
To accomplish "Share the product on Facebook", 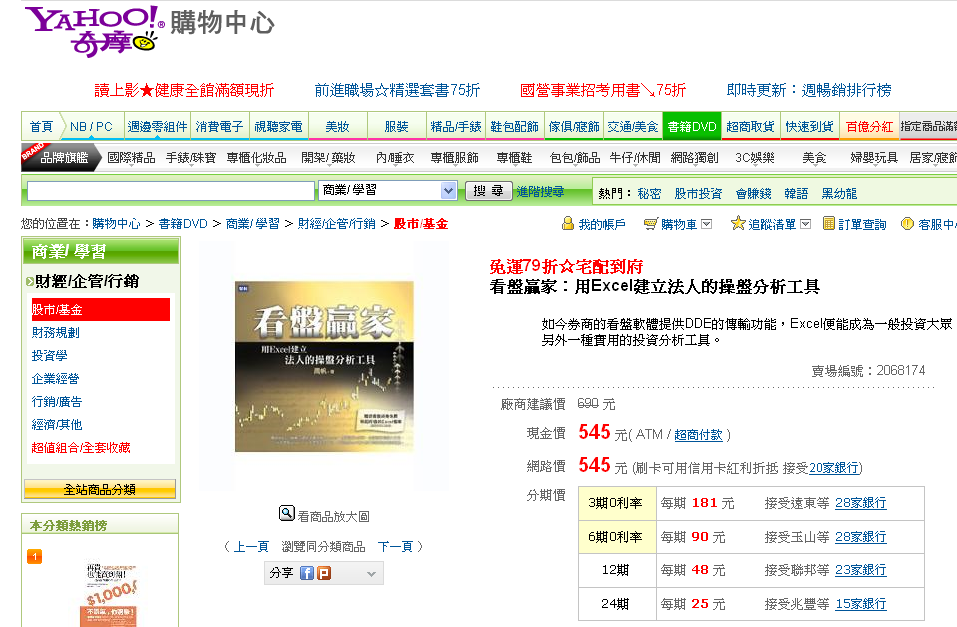I will (307, 573).
